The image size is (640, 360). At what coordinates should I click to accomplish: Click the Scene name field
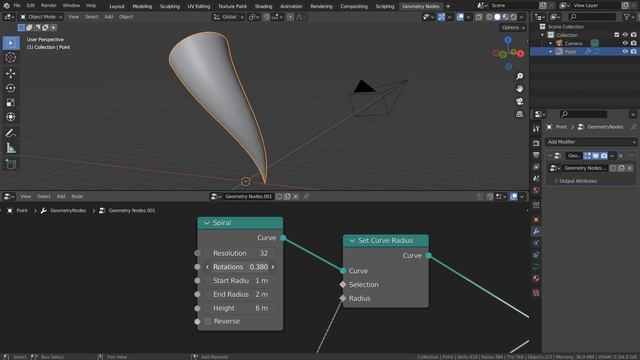514,6
